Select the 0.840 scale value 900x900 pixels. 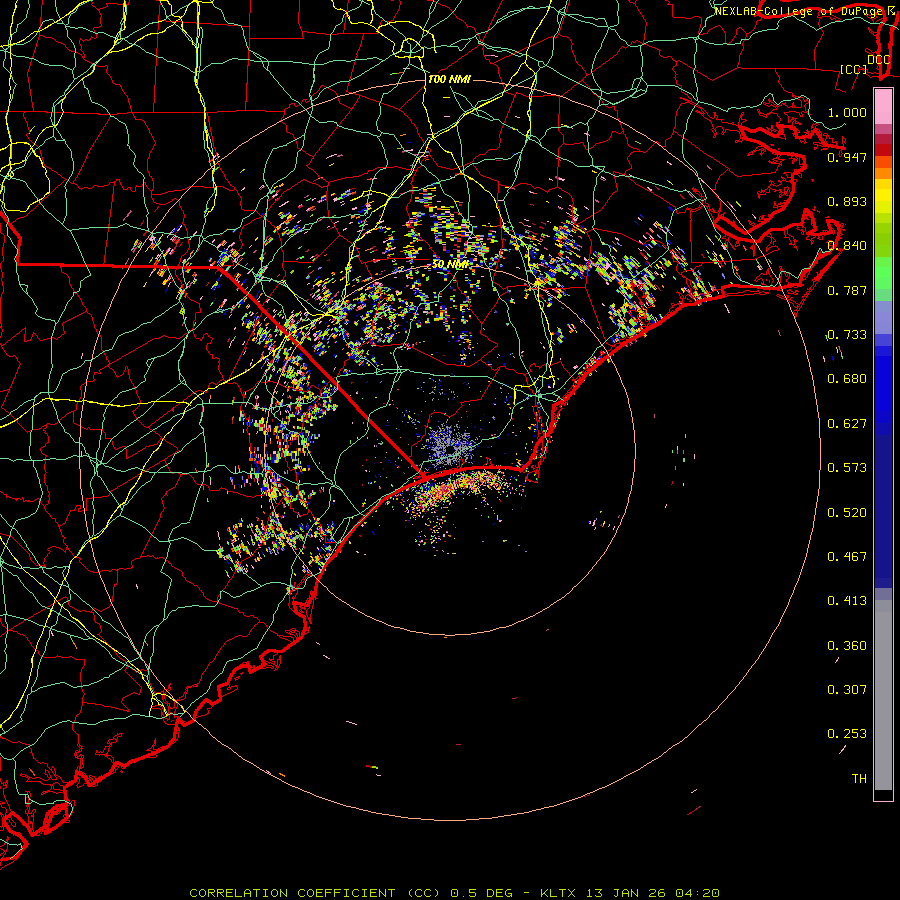(847, 246)
